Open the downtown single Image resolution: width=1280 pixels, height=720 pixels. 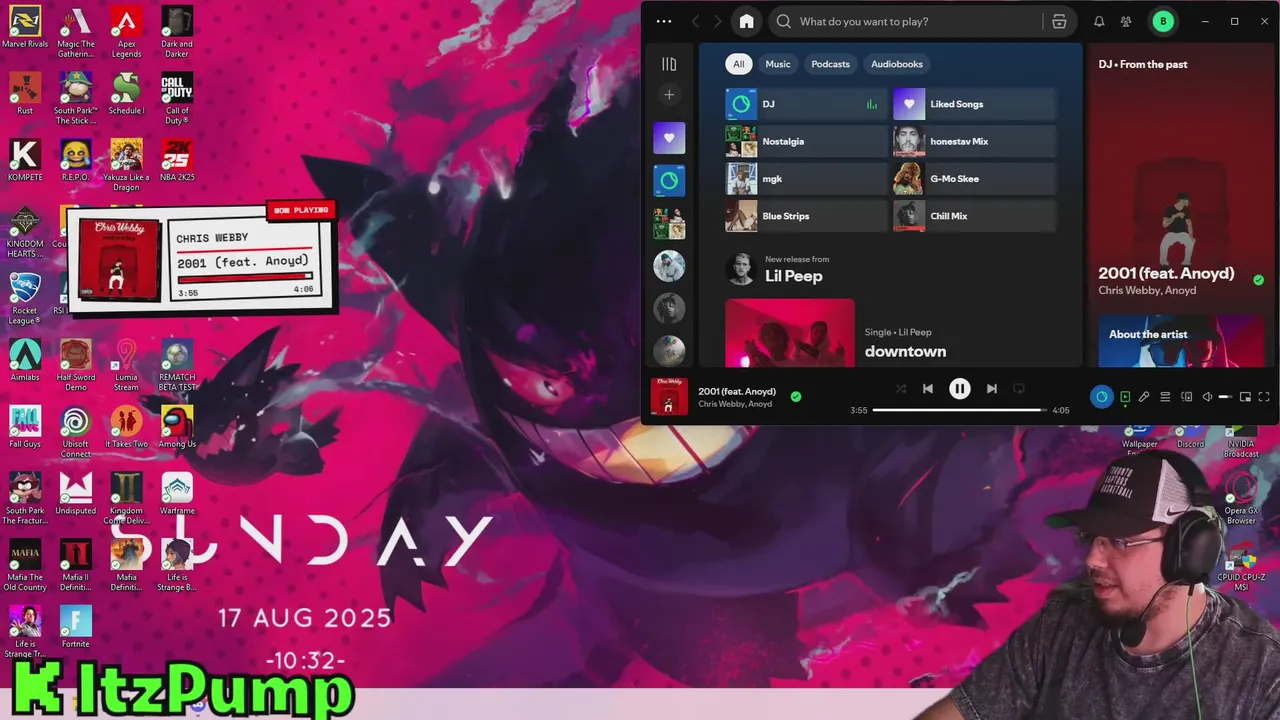(905, 351)
